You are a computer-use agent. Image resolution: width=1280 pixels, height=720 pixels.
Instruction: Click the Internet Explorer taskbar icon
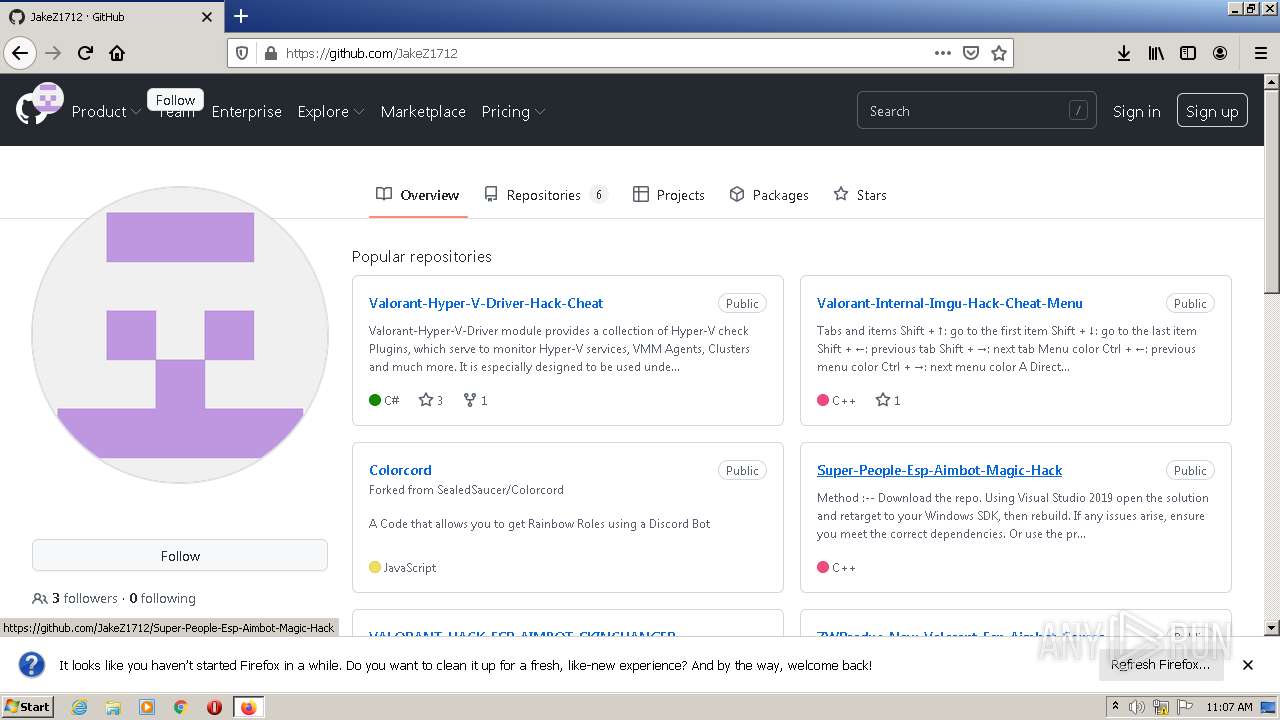pos(79,707)
